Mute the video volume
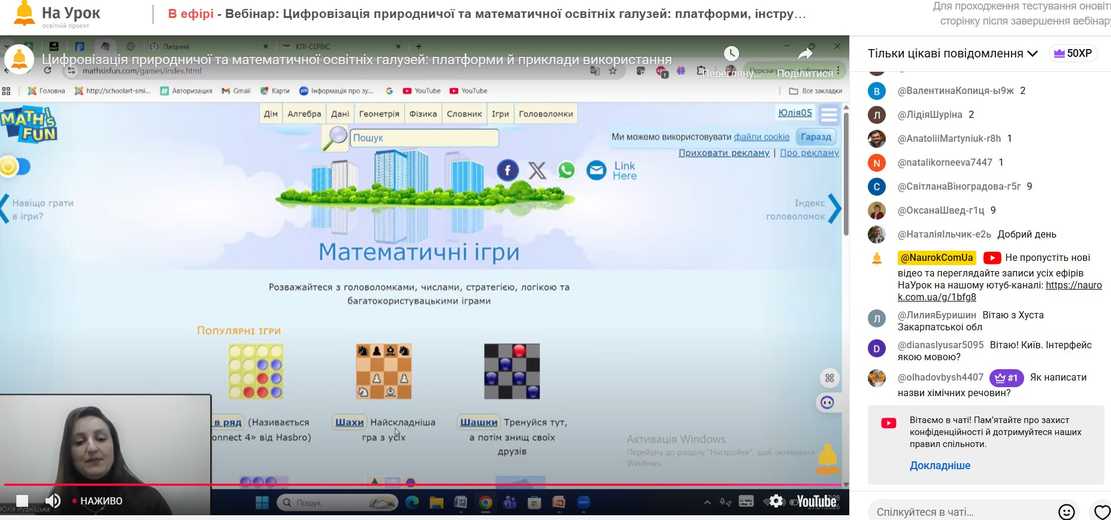Image resolution: width=1111 pixels, height=520 pixels. point(53,501)
